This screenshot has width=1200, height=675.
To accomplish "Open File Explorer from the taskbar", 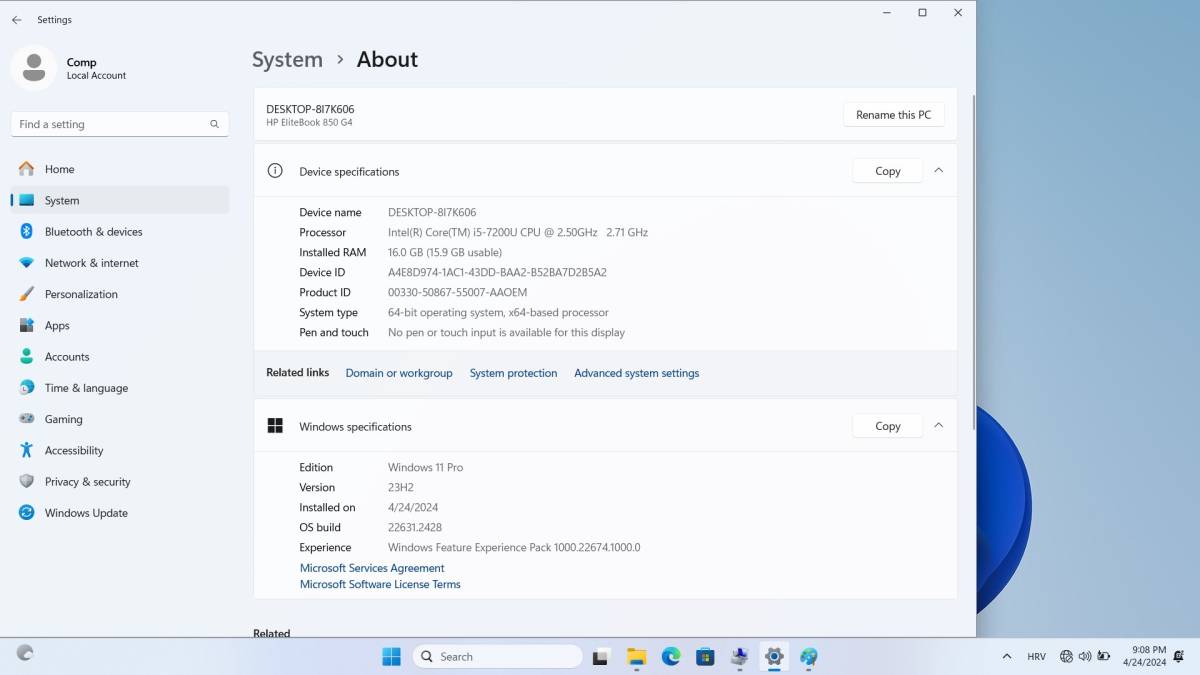I will [636, 657].
